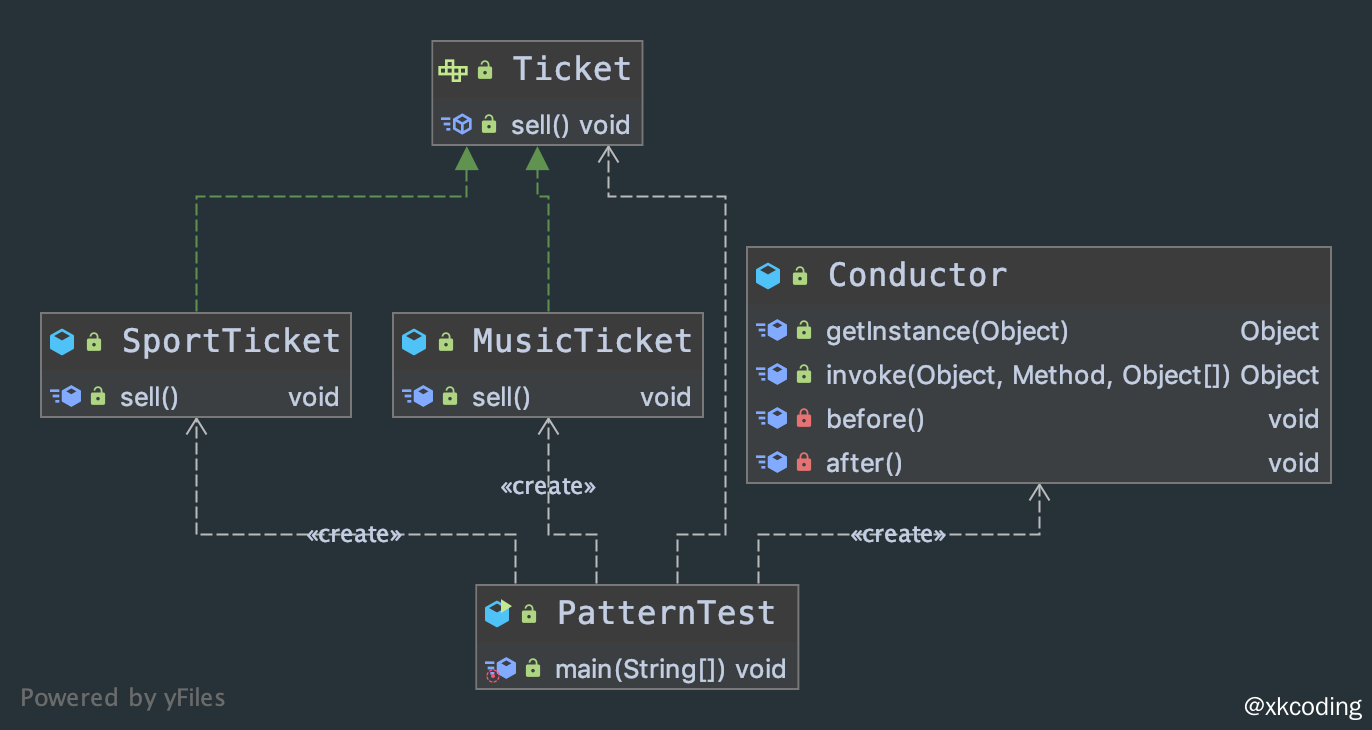Click the Conductor class icon
Screen dimensions: 1372x730
click(767, 276)
